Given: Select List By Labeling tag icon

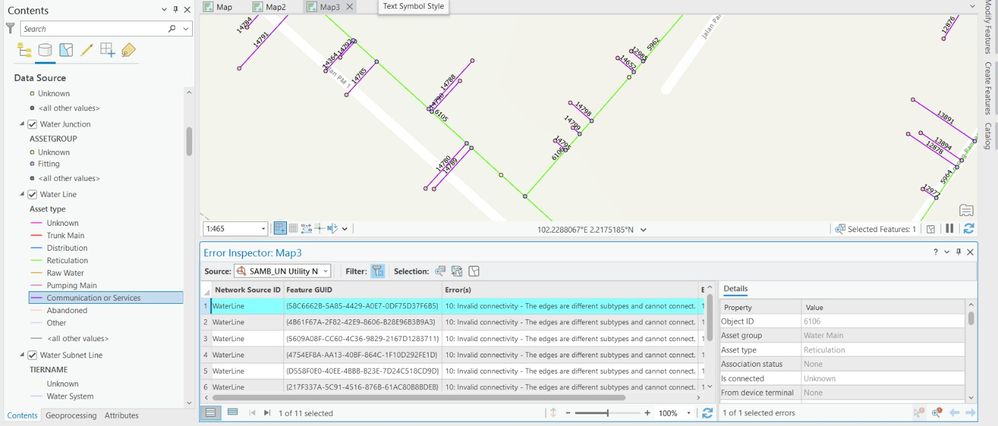Looking at the screenshot, I should (128, 50).
